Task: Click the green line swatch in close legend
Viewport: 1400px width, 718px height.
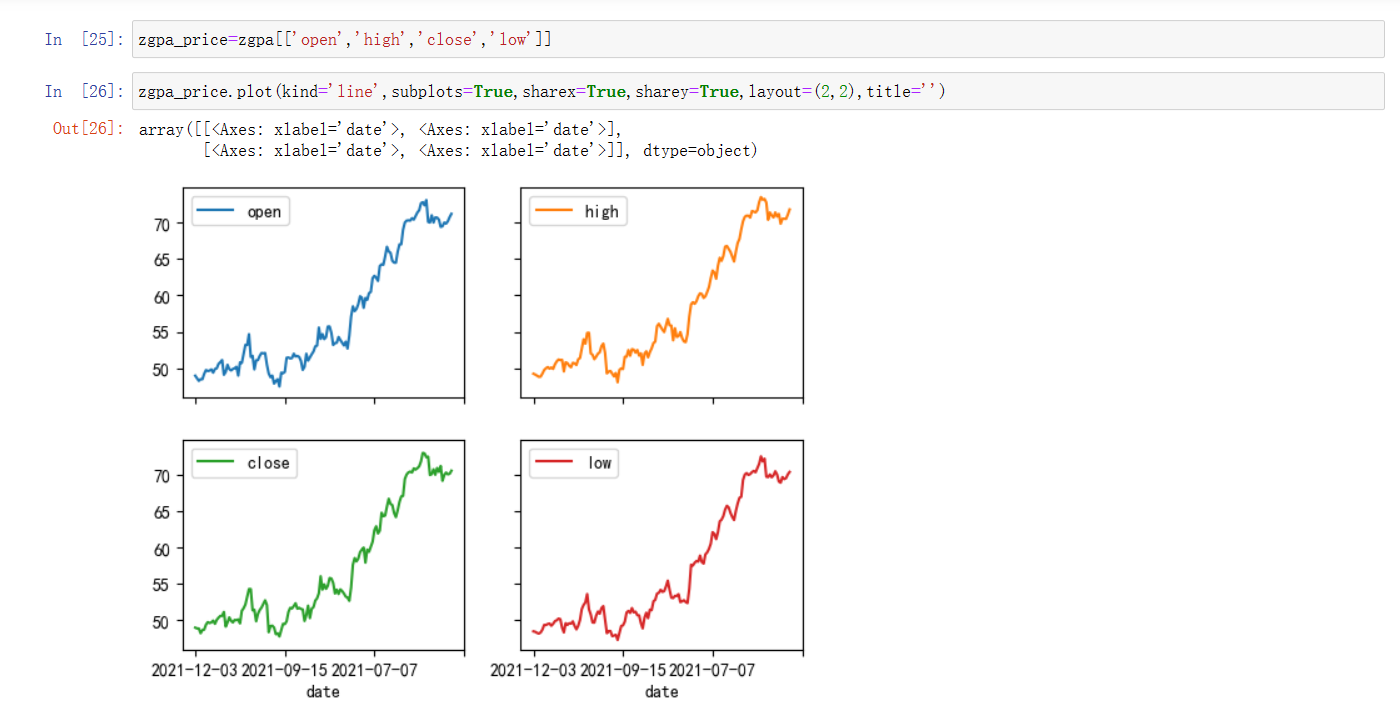Action: pos(215,462)
